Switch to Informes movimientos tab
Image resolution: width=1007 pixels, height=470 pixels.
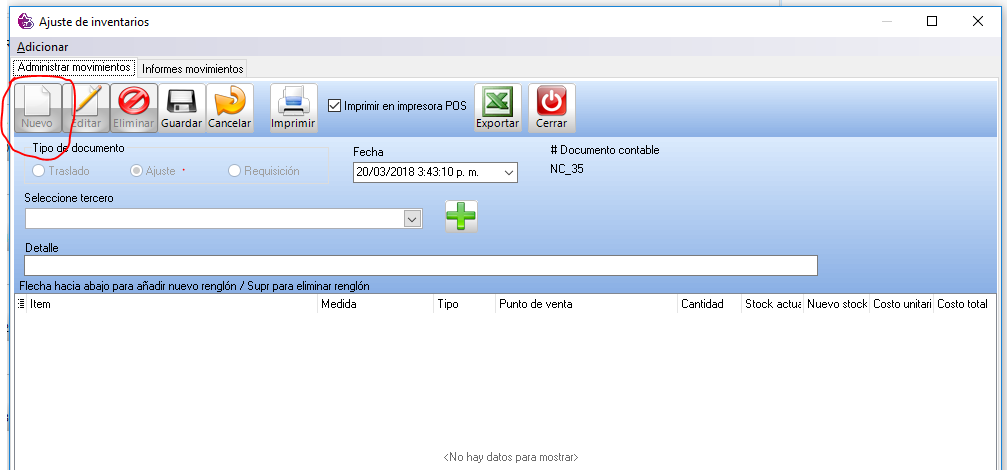tap(192, 69)
